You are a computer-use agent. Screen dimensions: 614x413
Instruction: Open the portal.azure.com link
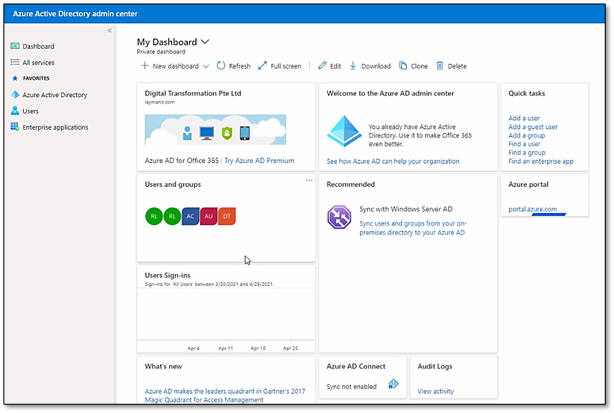point(533,209)
